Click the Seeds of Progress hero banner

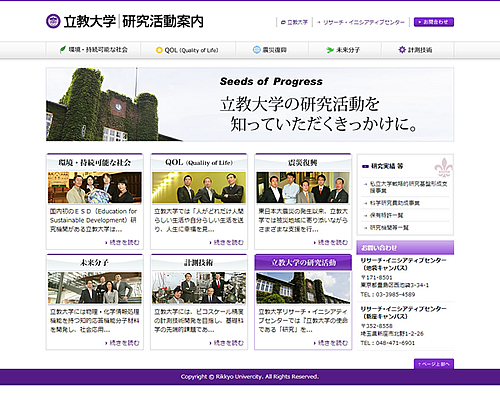[250, 104]
